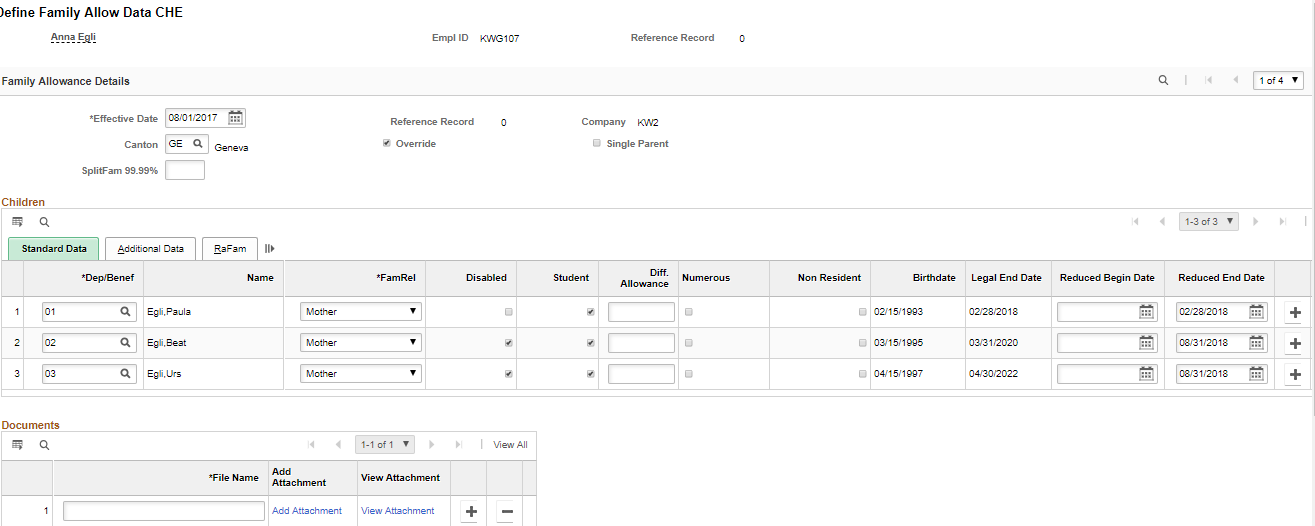
Task: Toggle the Override checkbox
Action: [x=387, y=143]
